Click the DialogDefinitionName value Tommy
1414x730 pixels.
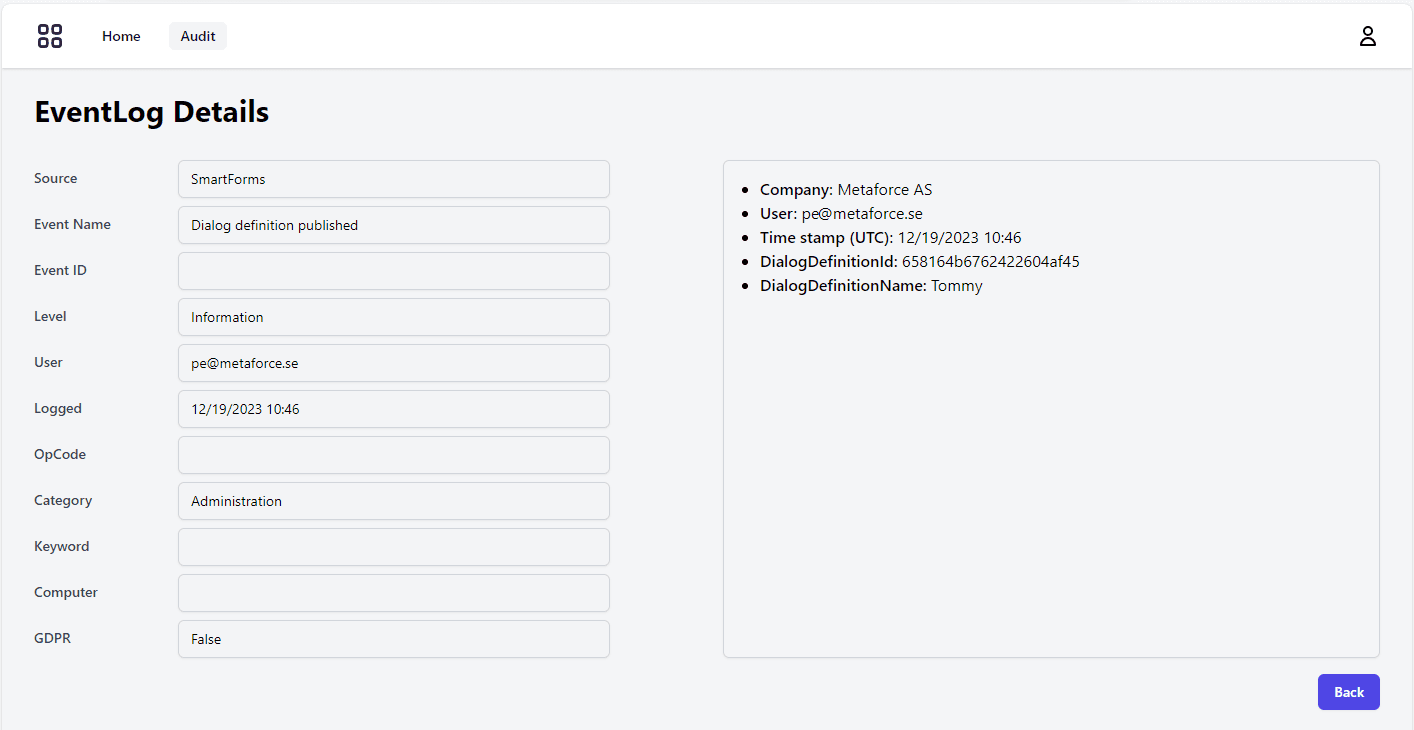957,285
